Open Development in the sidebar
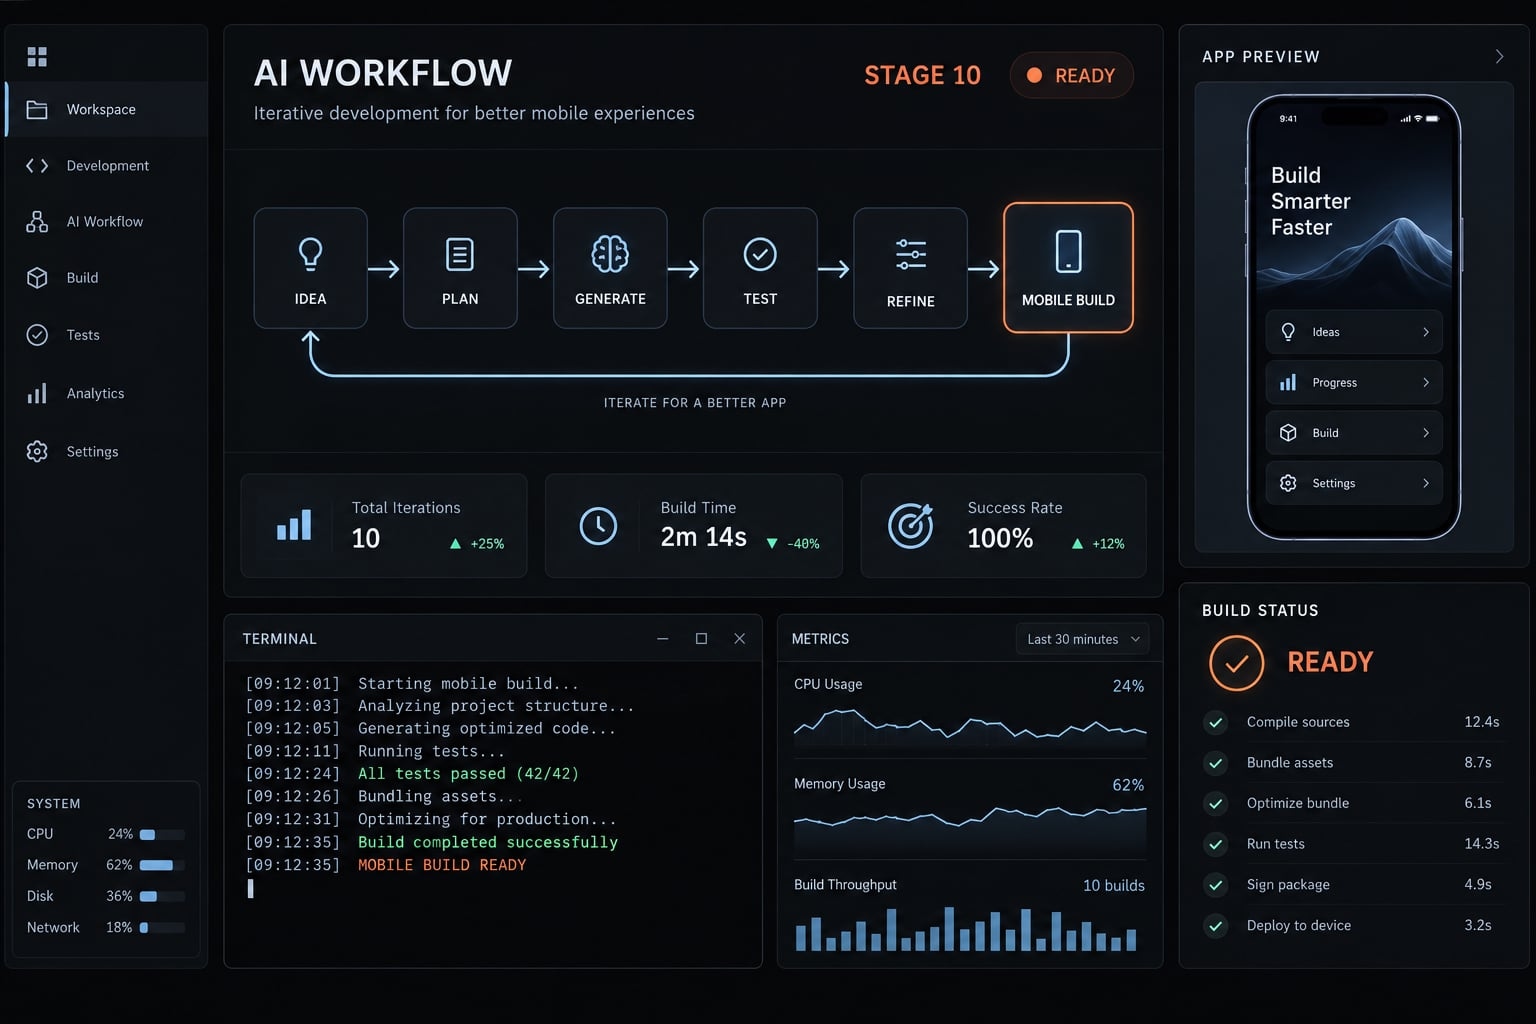 (106, 165)
